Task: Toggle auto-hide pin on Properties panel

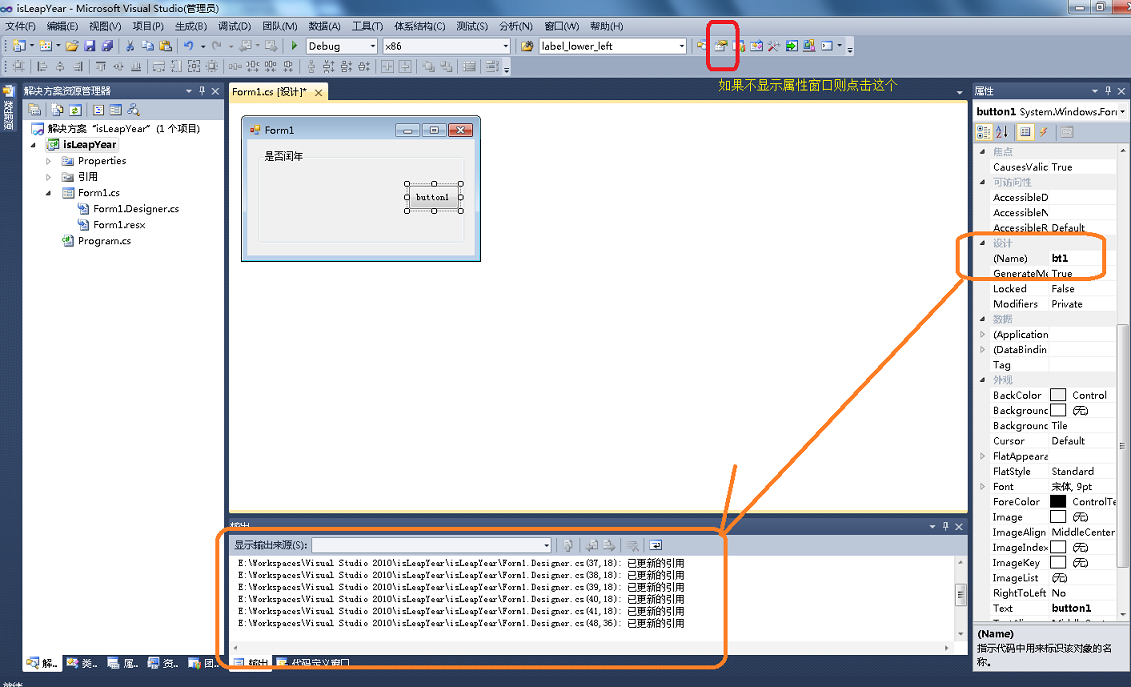Action: point(1108,91)
